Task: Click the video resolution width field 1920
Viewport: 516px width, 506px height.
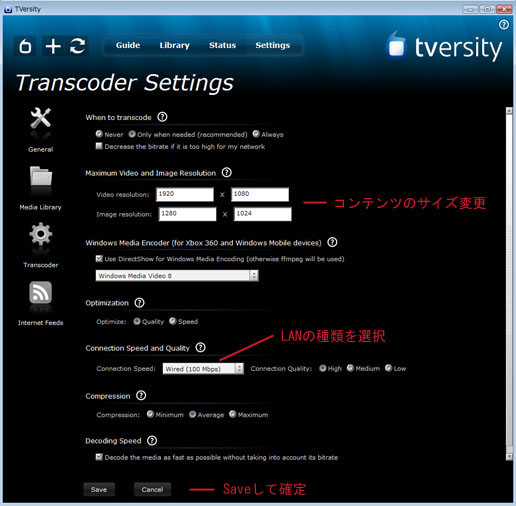Action: coord(185,194)
